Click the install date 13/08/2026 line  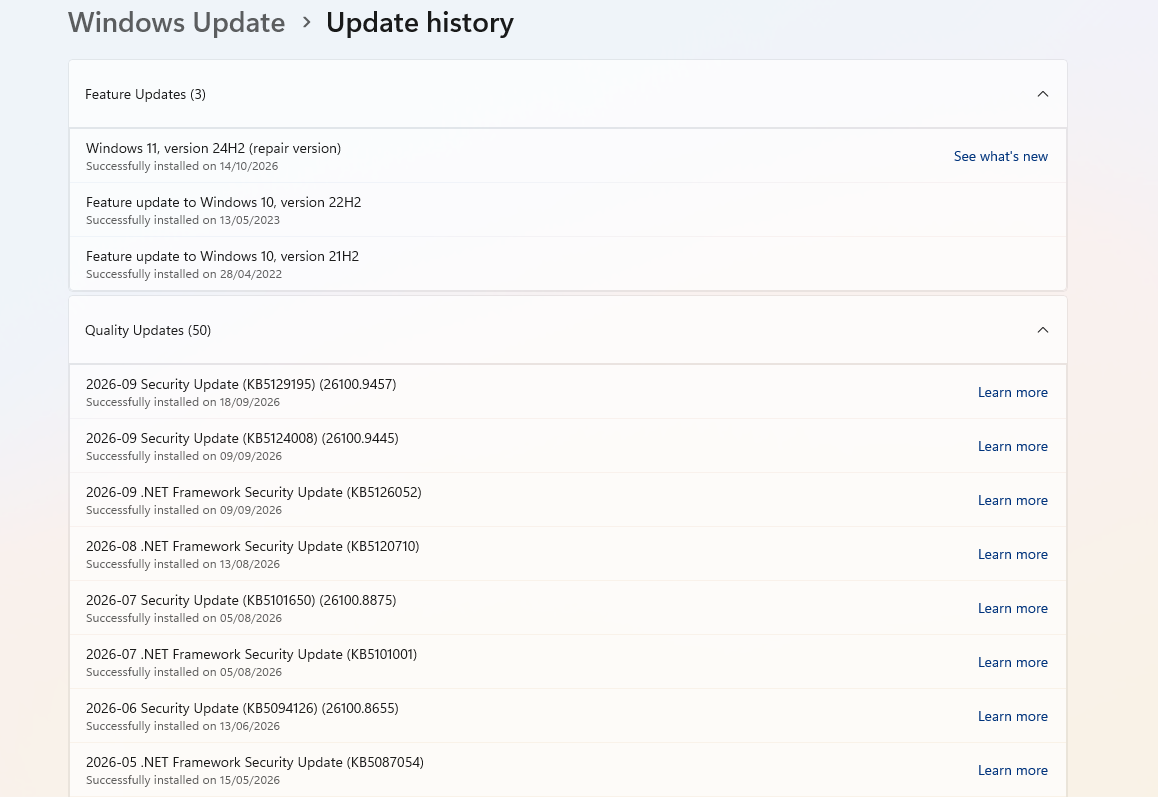(182, 564)
